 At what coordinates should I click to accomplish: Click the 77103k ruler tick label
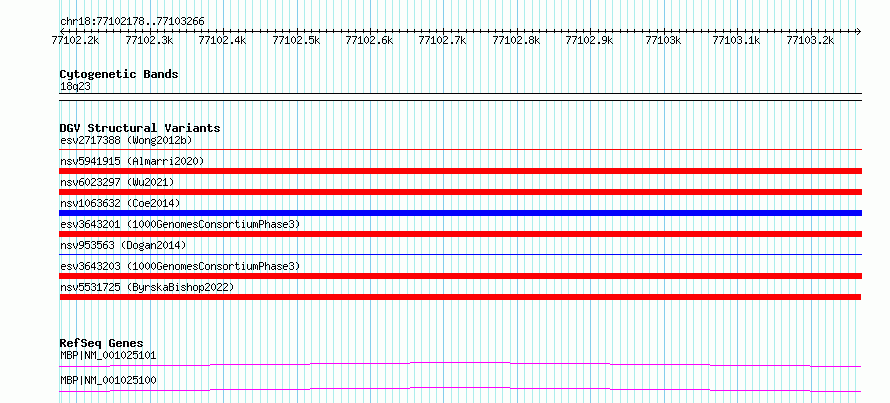(x=663, y=40)
